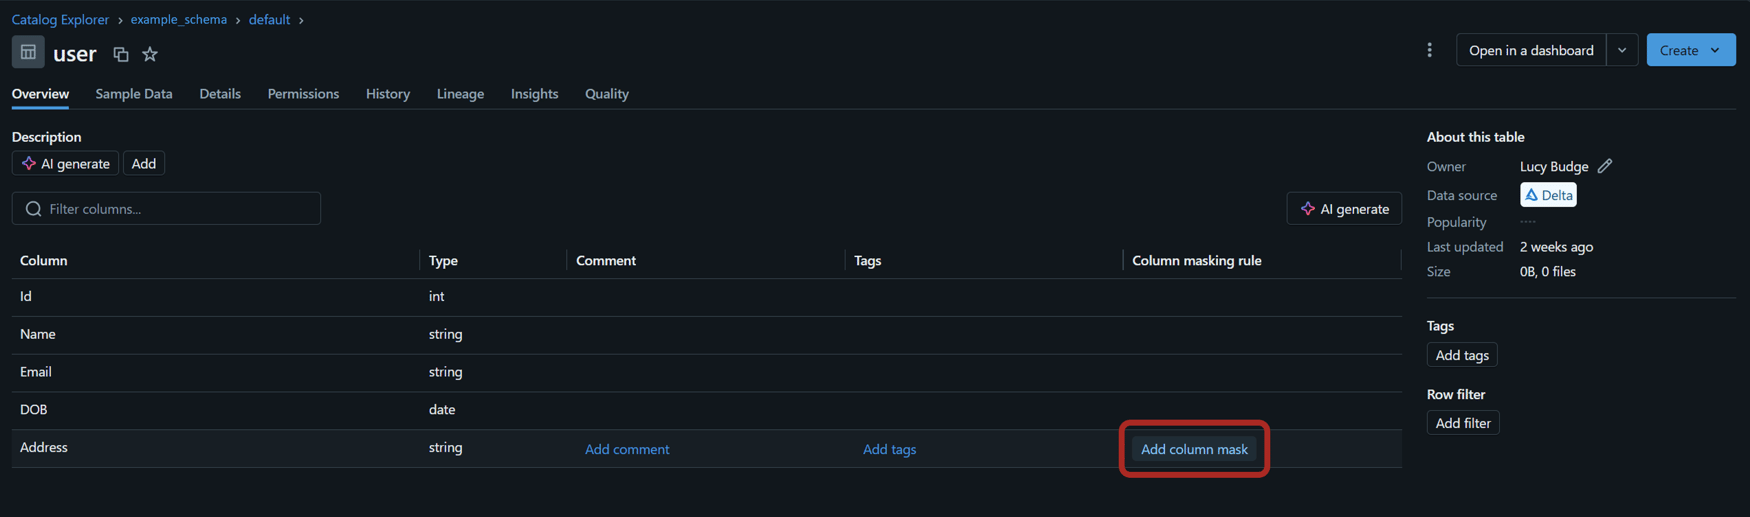Click Add tags in the Address row

(889, 449)
